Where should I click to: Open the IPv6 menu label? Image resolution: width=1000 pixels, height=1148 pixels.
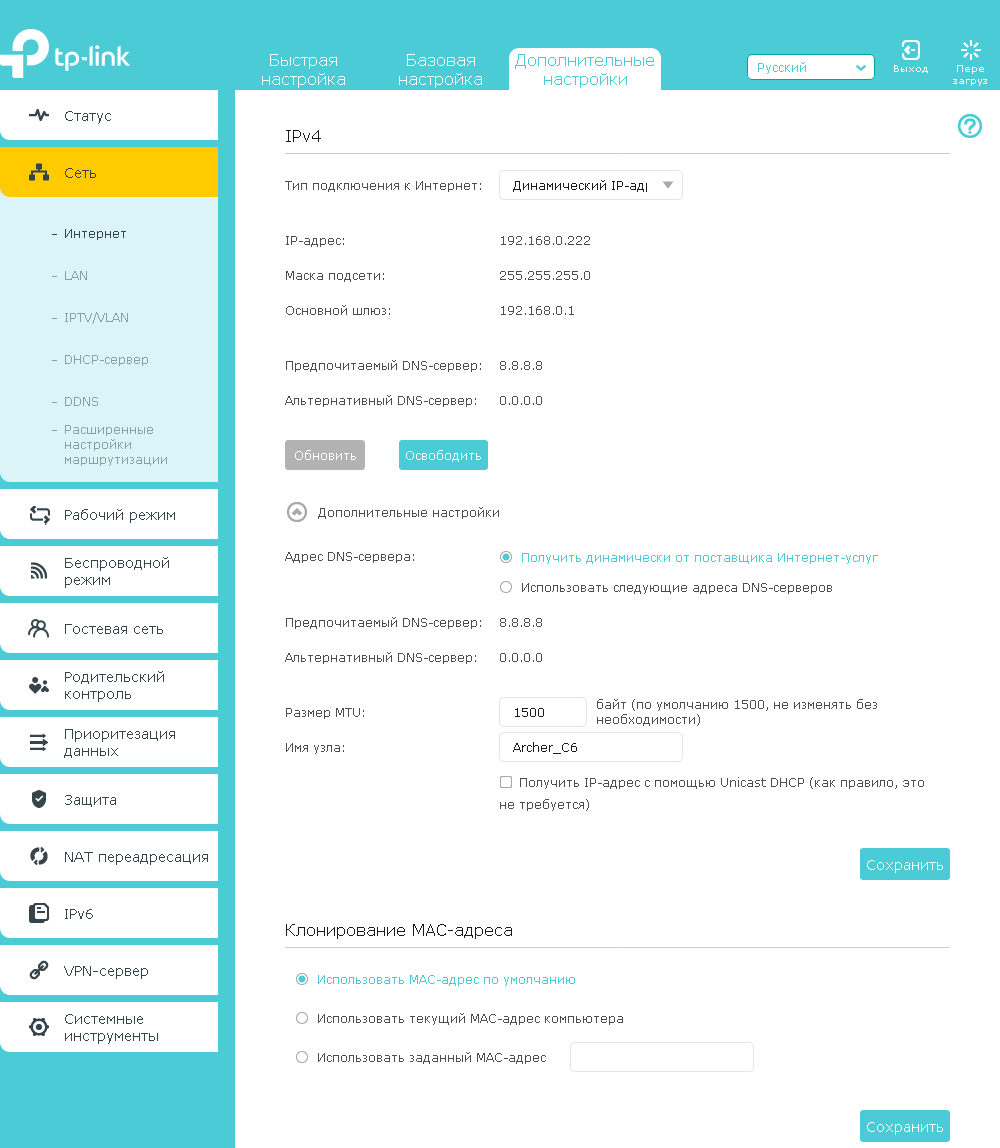78,914
